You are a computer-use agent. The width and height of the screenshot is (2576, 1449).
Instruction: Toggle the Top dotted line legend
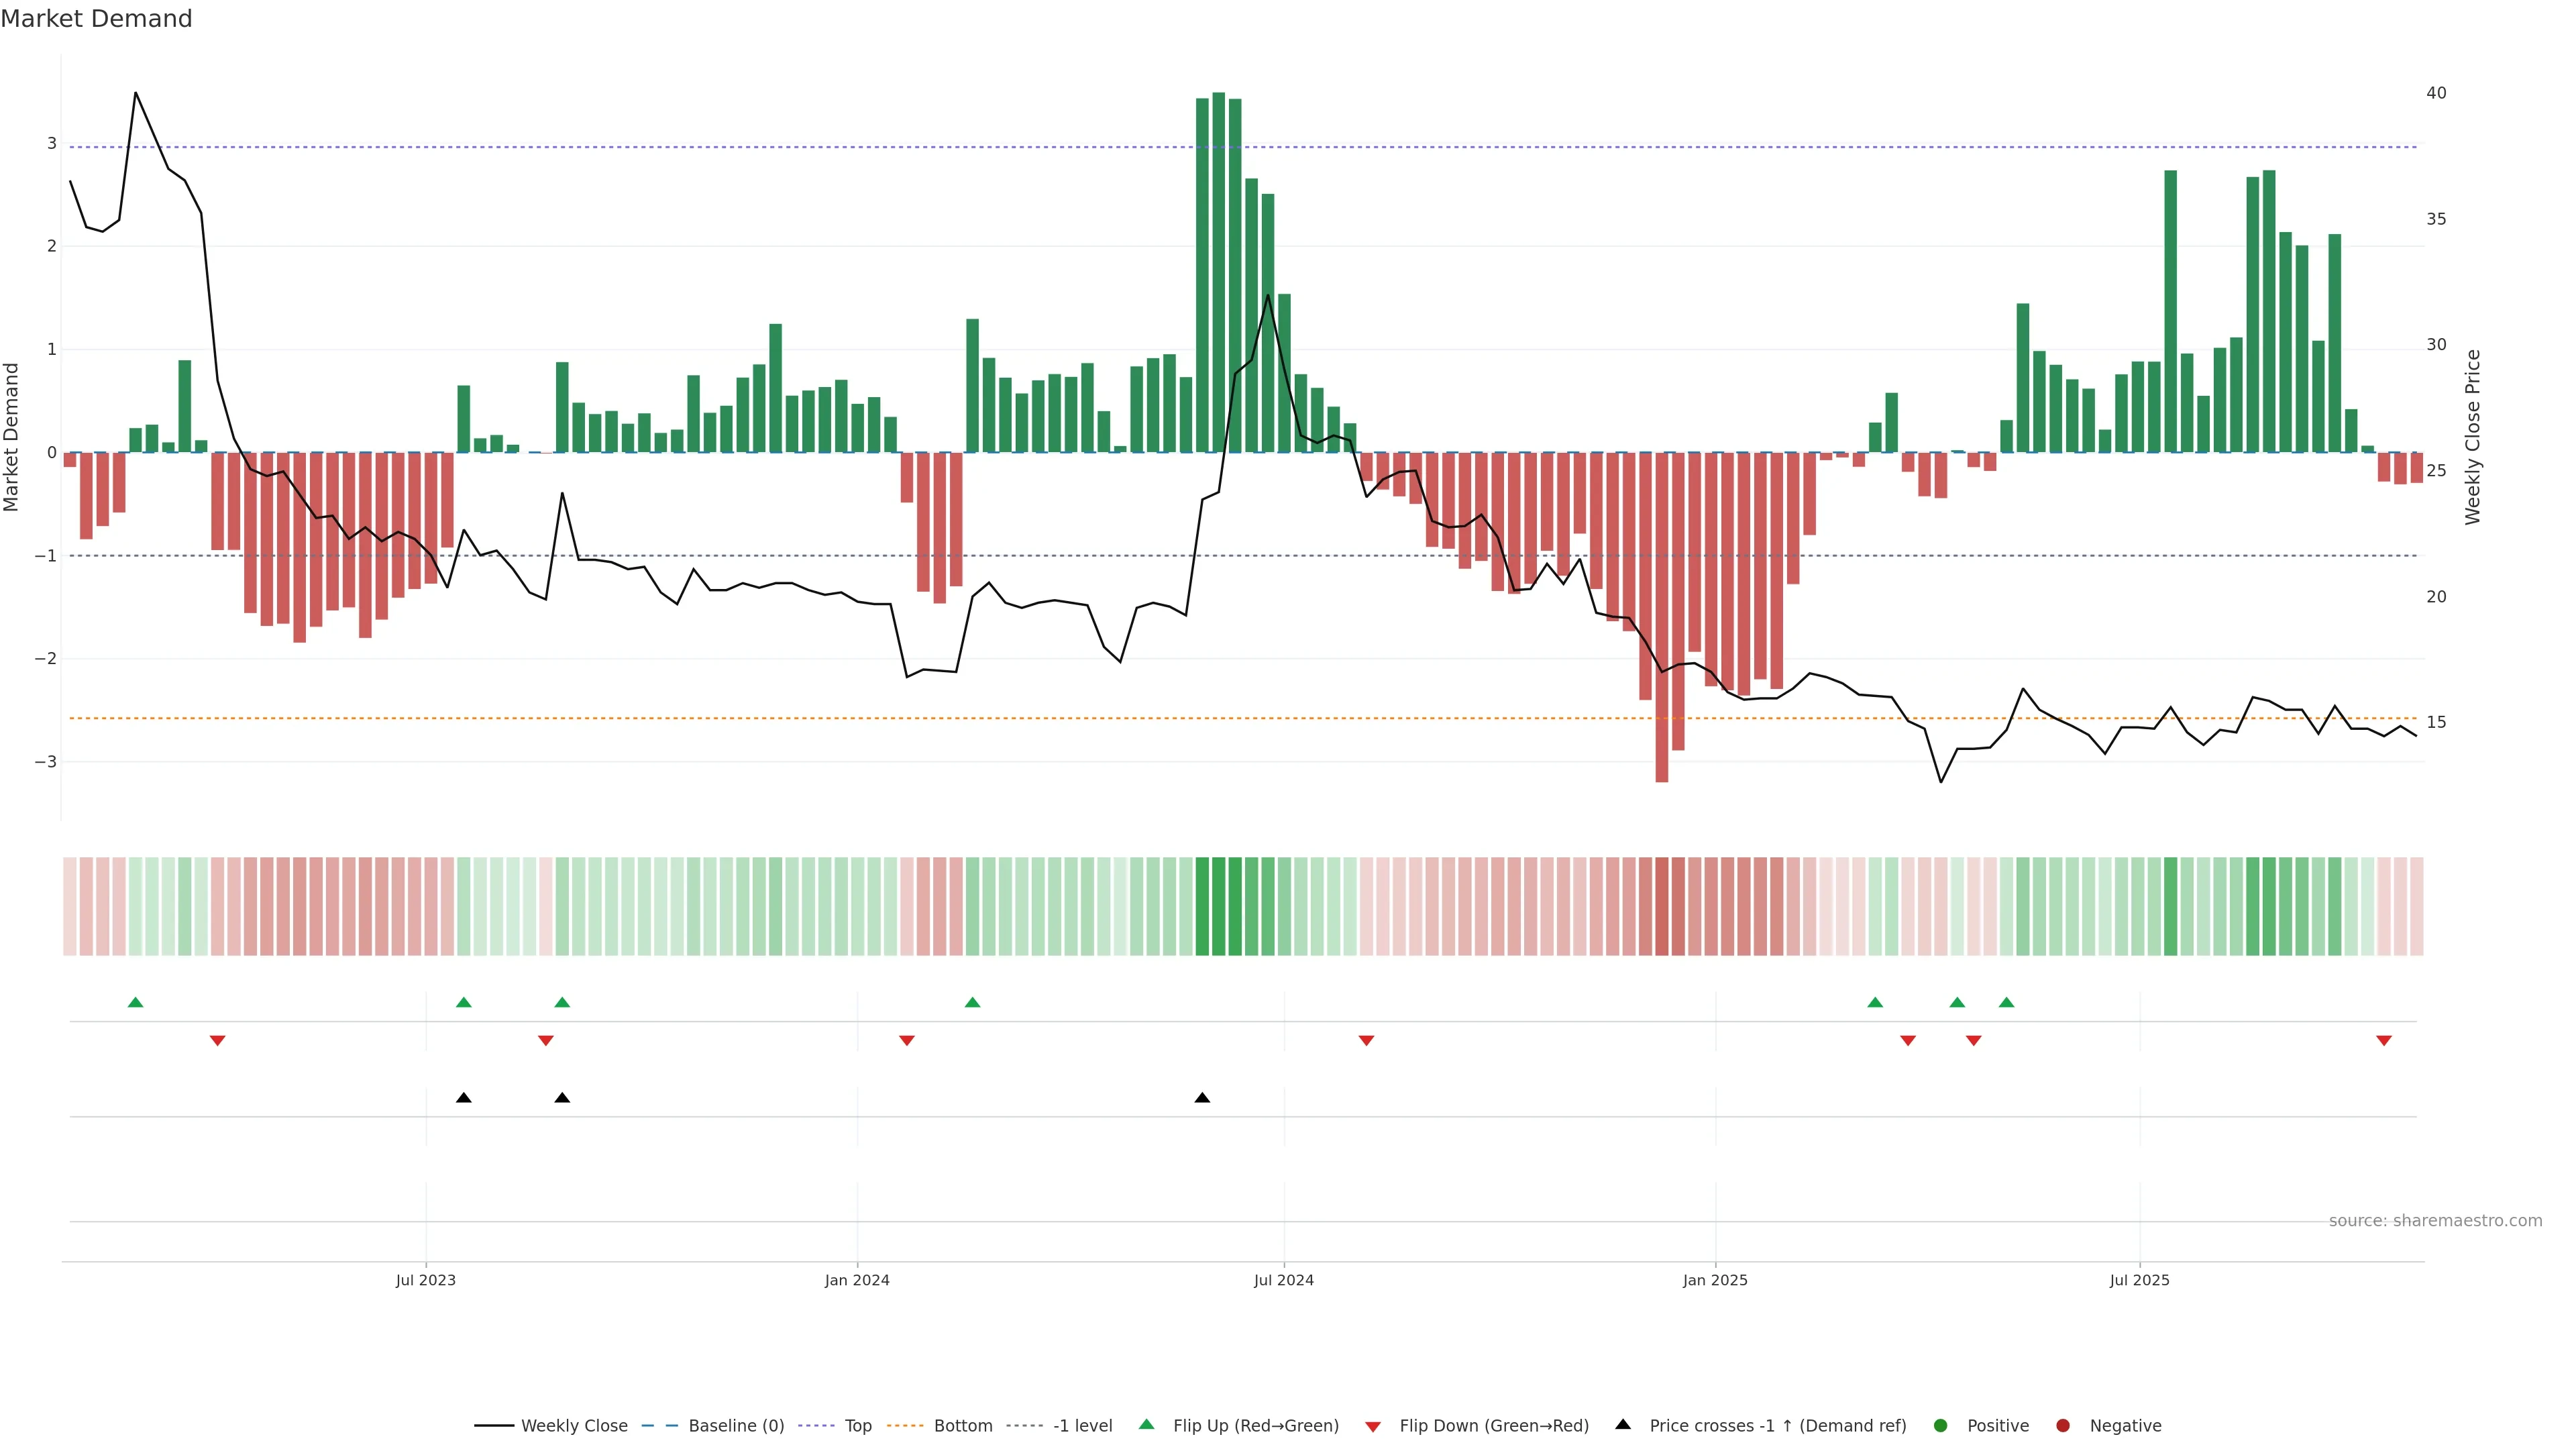tap(857, 1426)
